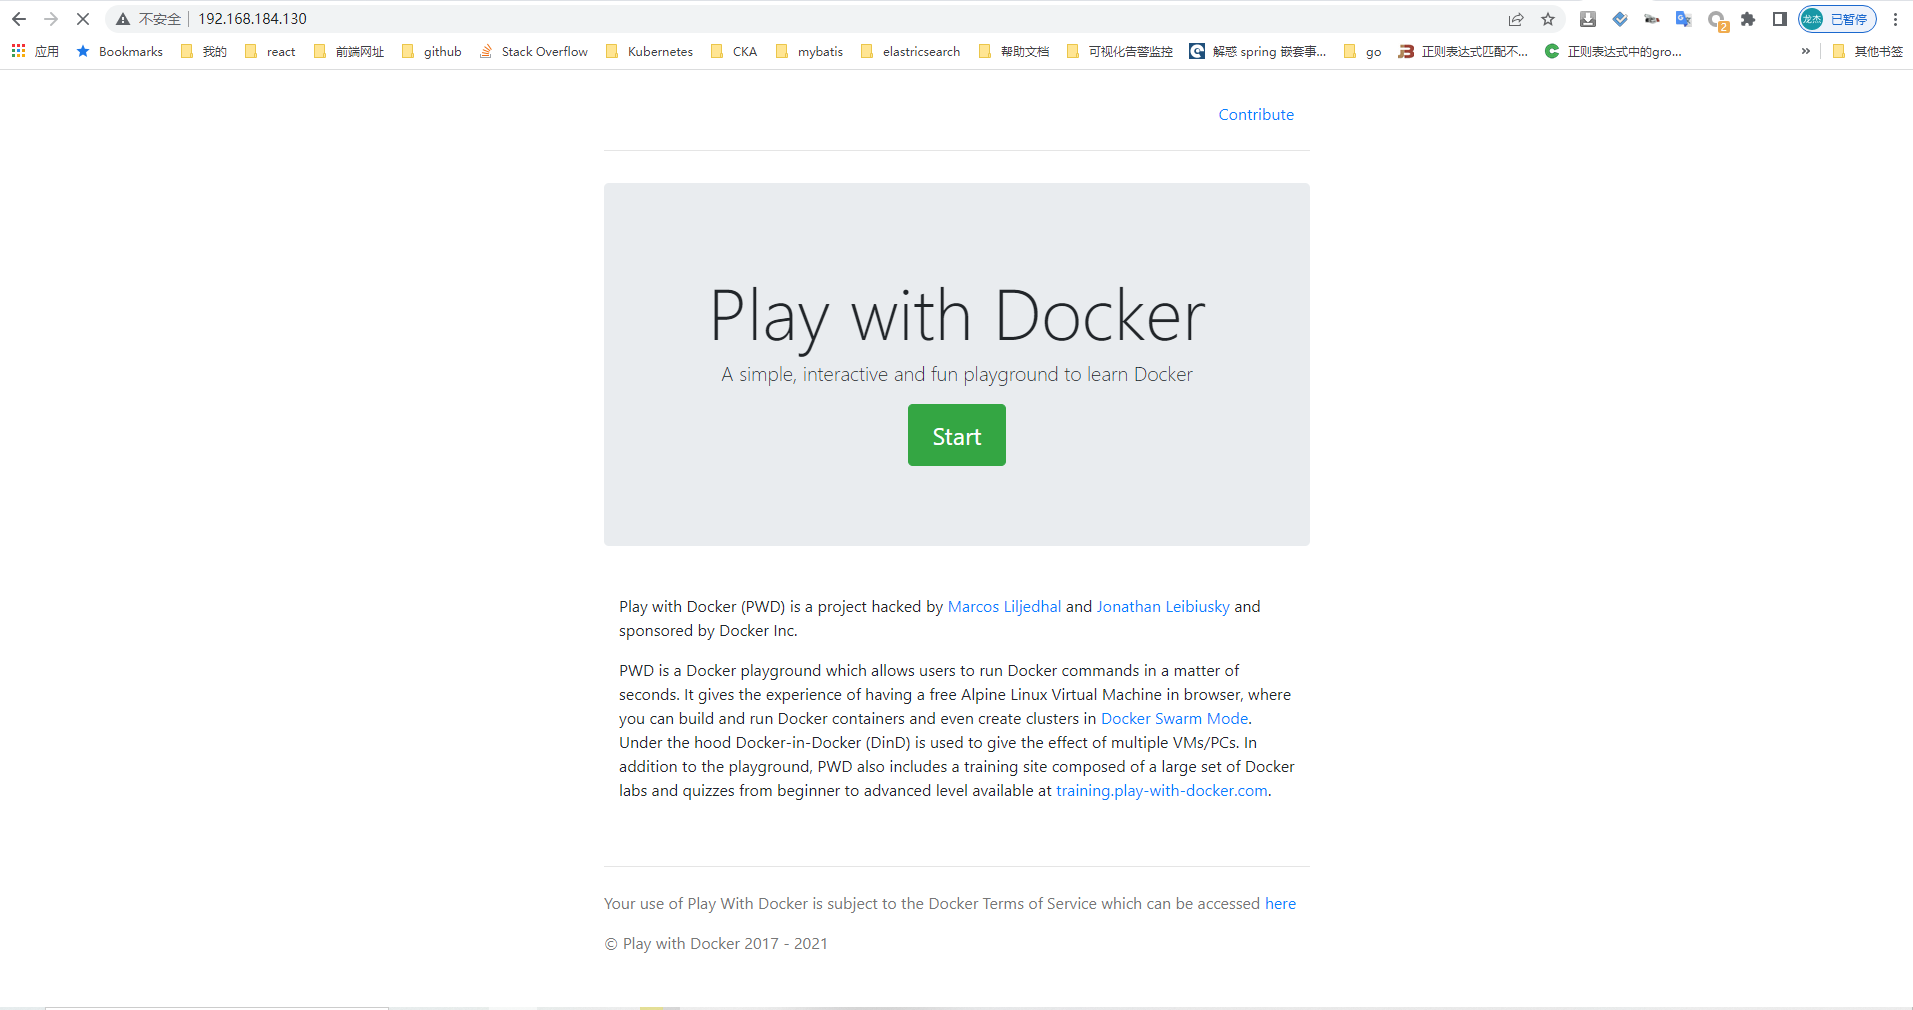The height and width of the screenshot is (1010, 1913).
Task: Open the blue checkmark extension
Action: [1620, 19]
